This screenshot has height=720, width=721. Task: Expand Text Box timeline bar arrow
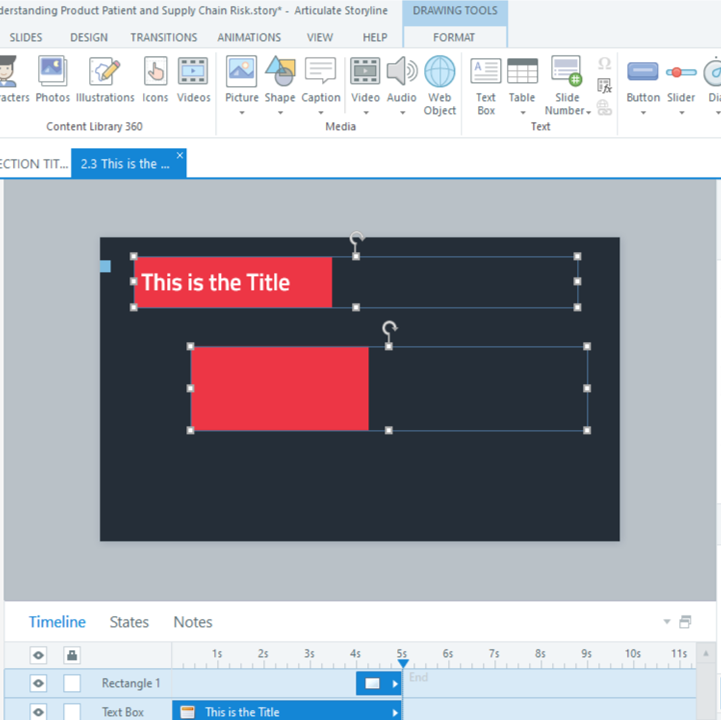tap(395, 713)
